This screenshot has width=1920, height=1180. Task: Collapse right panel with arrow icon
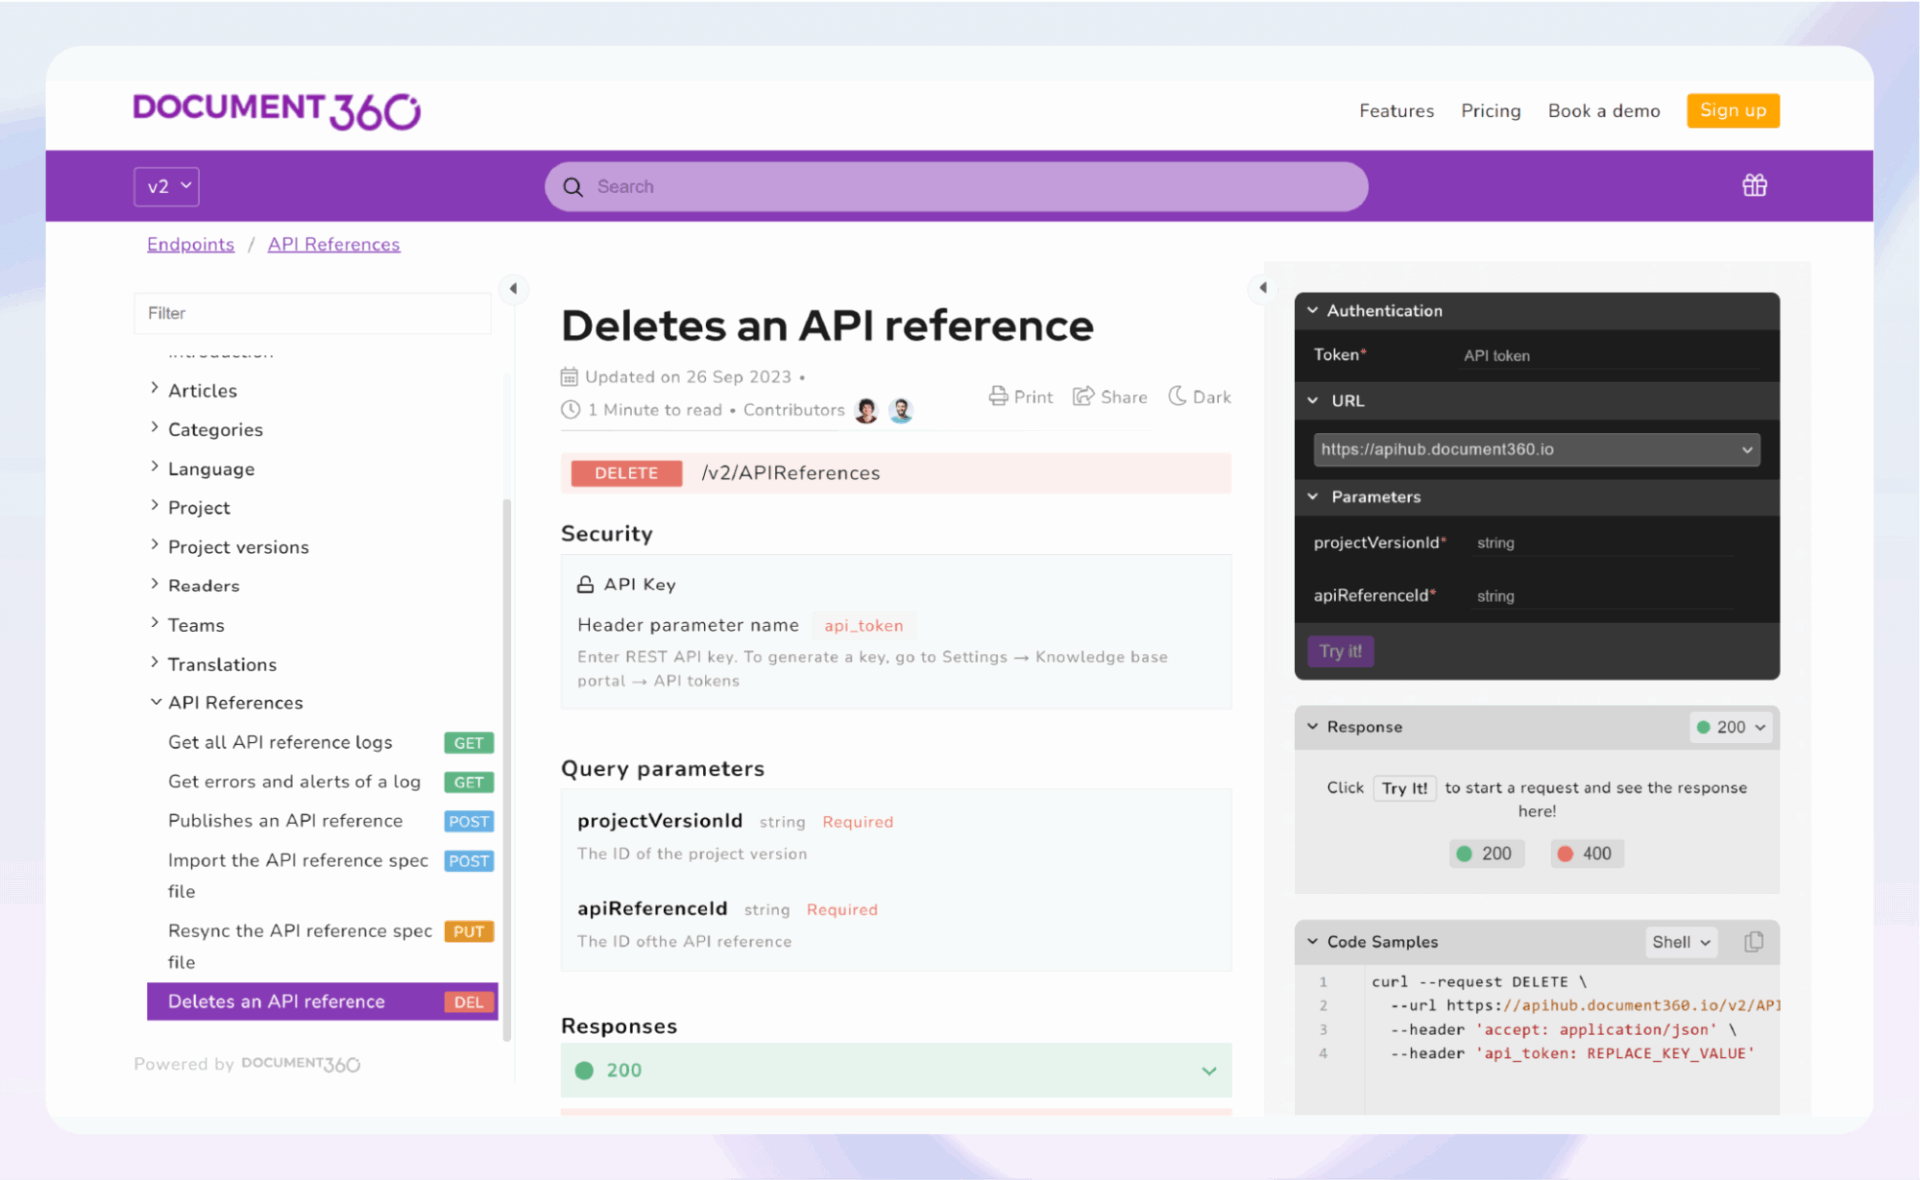pos(1263,288)
